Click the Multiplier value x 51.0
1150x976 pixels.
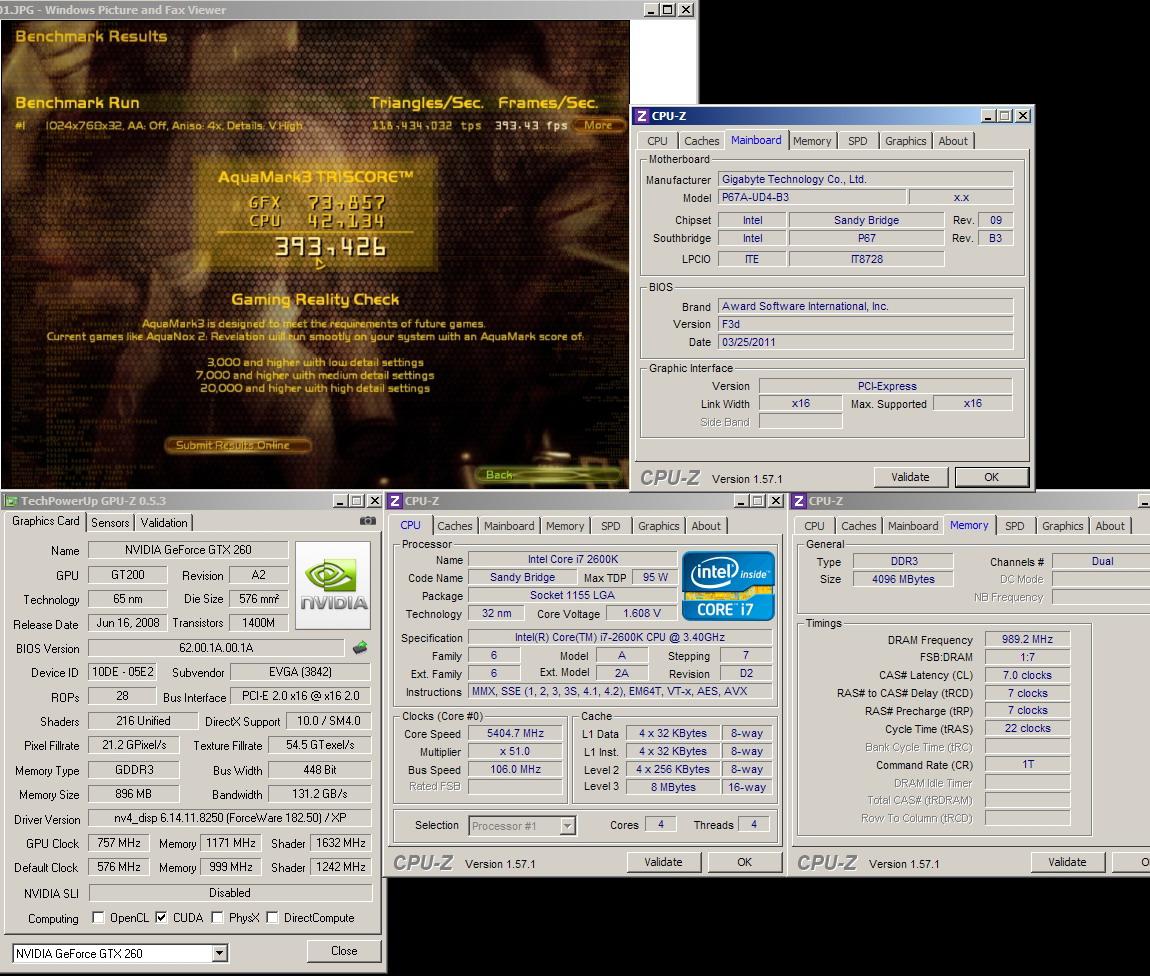516,751
